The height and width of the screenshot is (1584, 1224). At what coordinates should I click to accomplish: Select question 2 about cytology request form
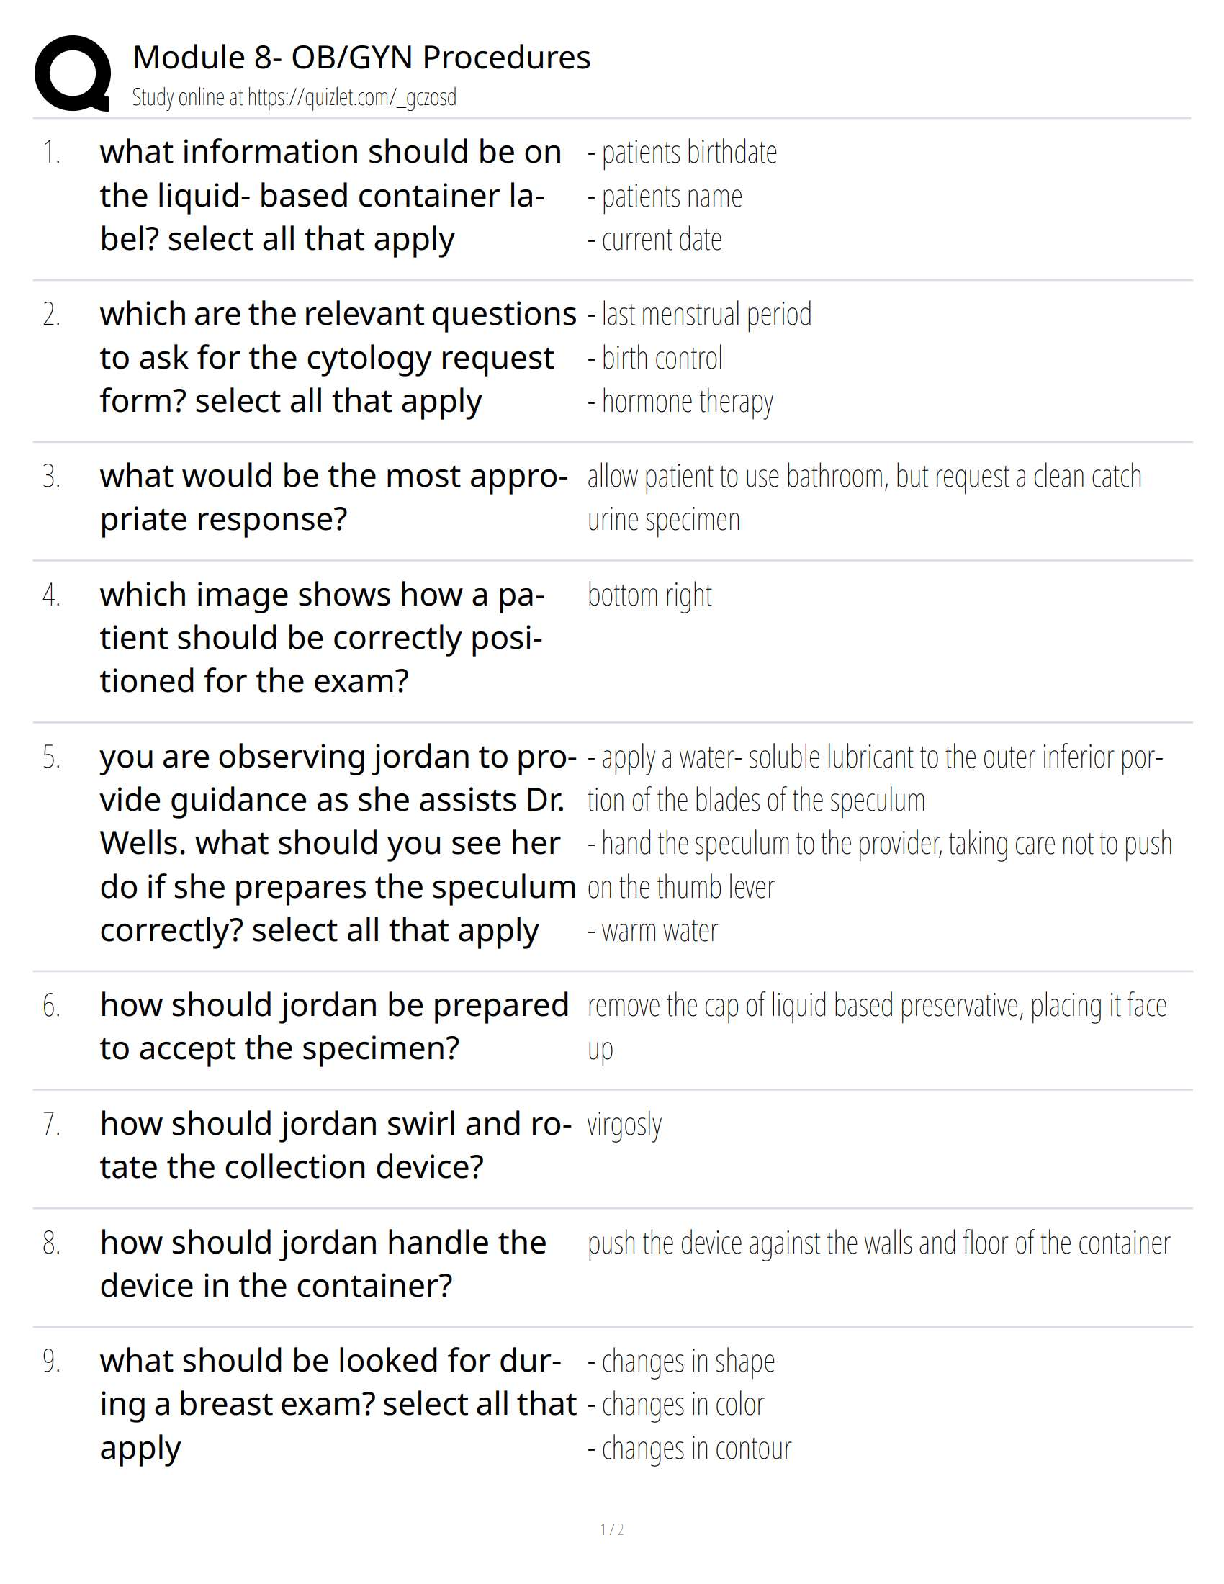point(338,357)
